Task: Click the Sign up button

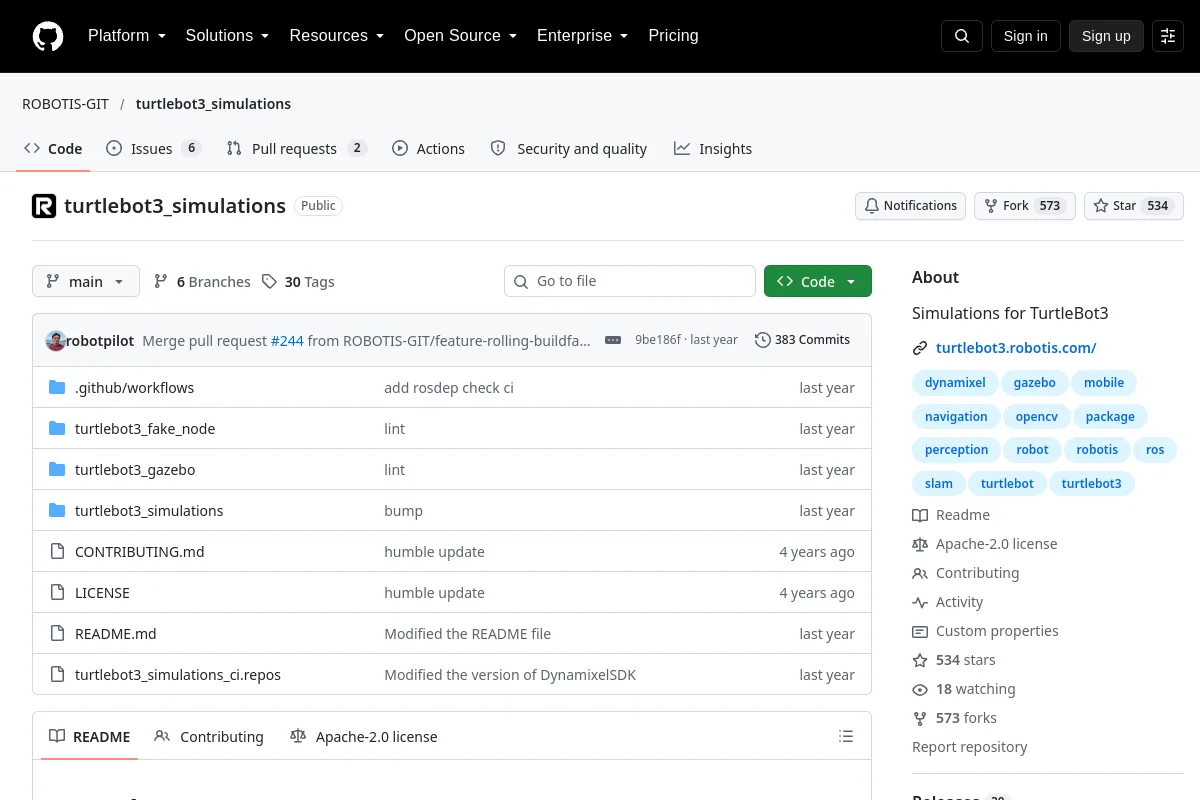Action: tap(1106, 36)
